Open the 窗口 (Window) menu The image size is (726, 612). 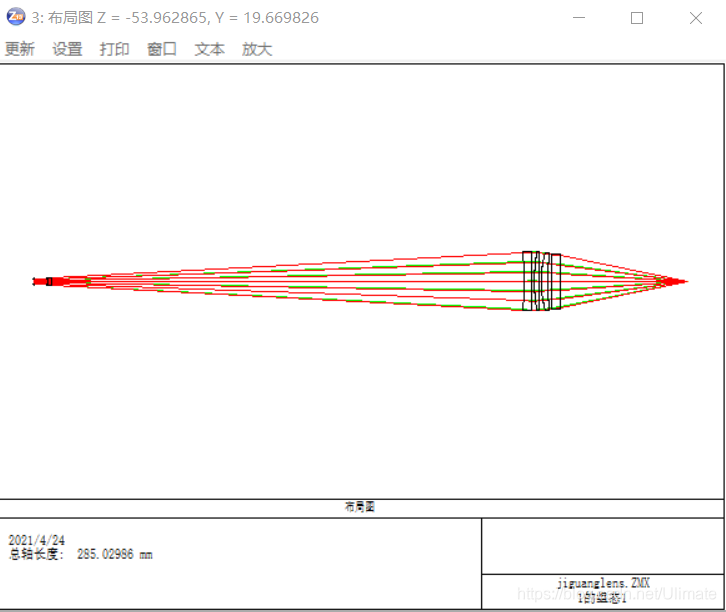coord(162,49)
